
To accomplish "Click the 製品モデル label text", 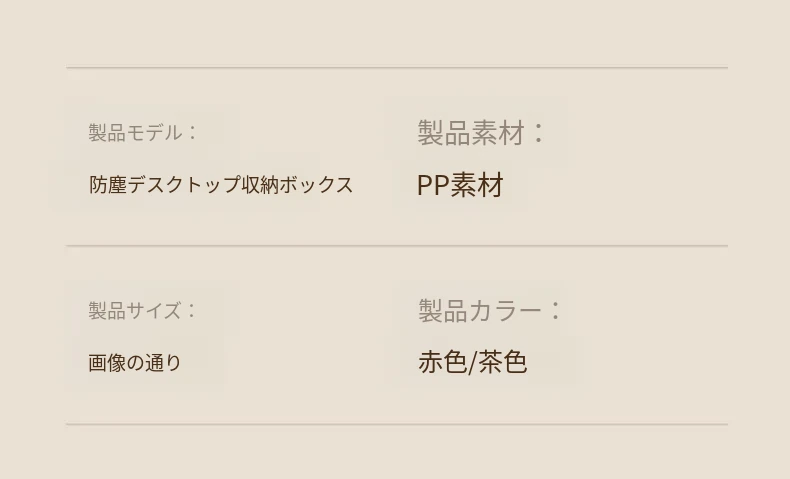I will pos(135,132).
